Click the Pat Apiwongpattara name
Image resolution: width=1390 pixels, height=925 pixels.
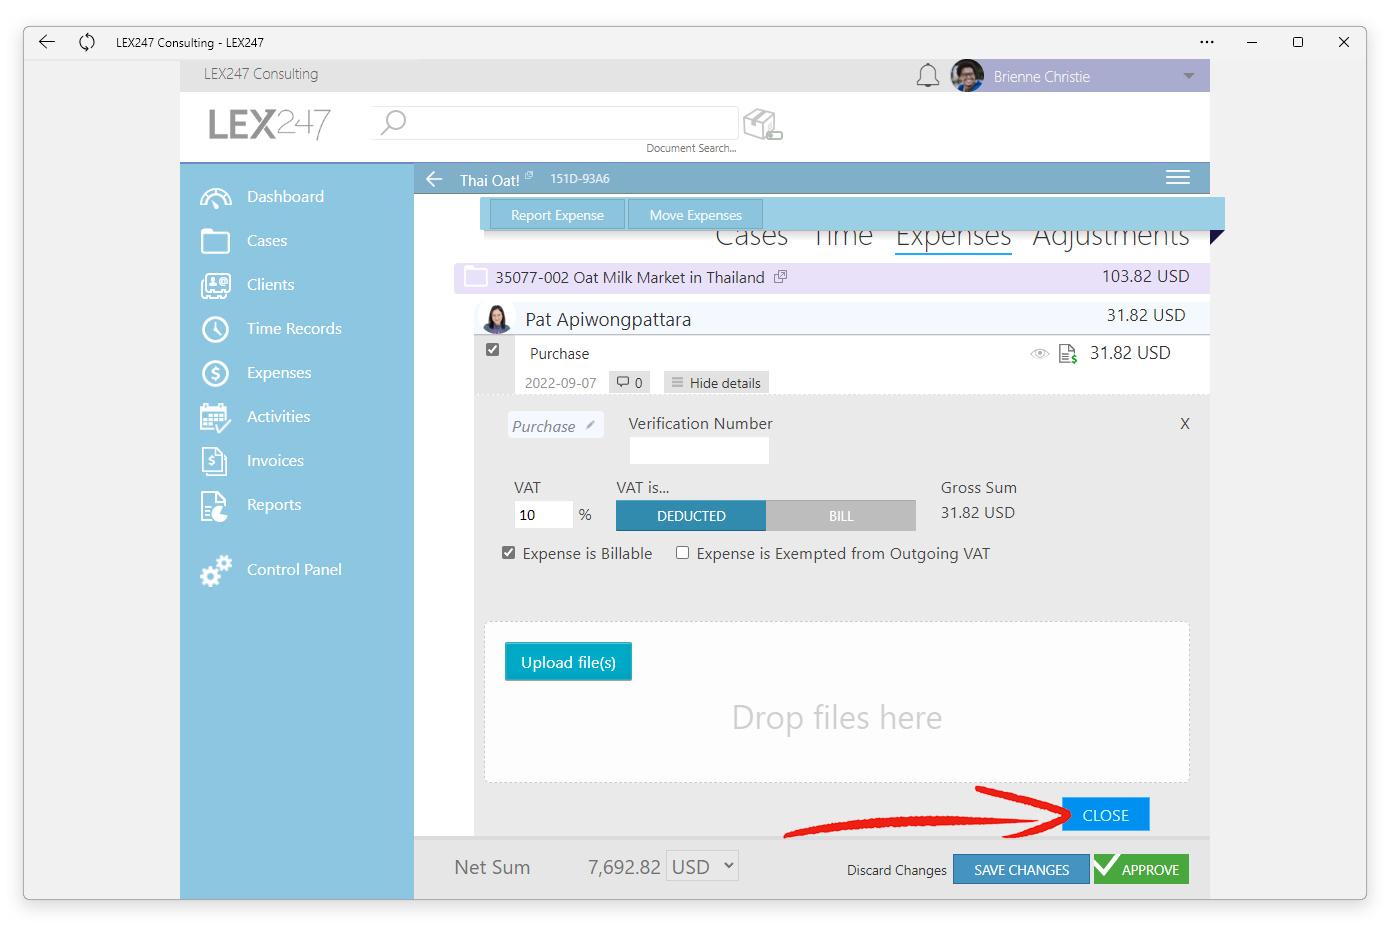coord(608,319)
